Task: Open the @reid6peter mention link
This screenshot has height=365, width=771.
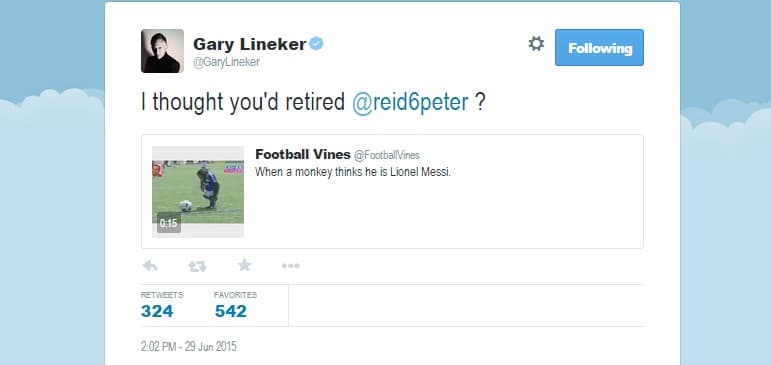Action: (411, 102)
